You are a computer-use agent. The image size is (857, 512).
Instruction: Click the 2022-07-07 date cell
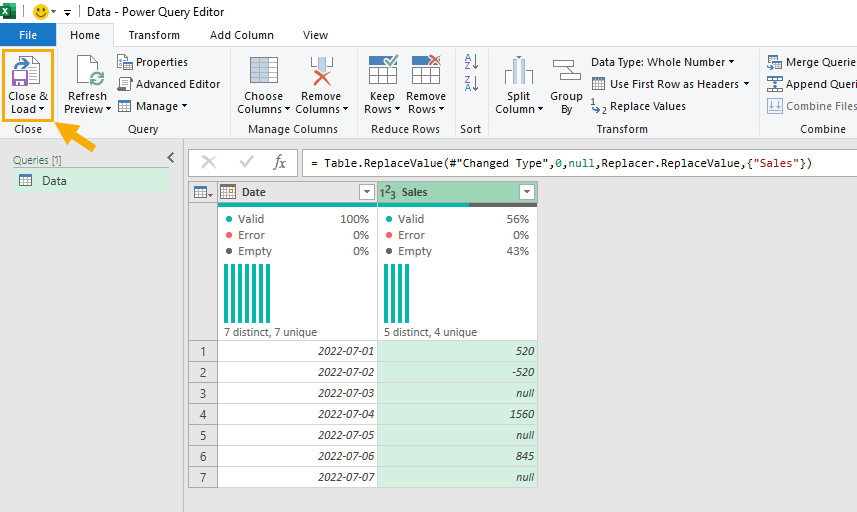[297, 477]
